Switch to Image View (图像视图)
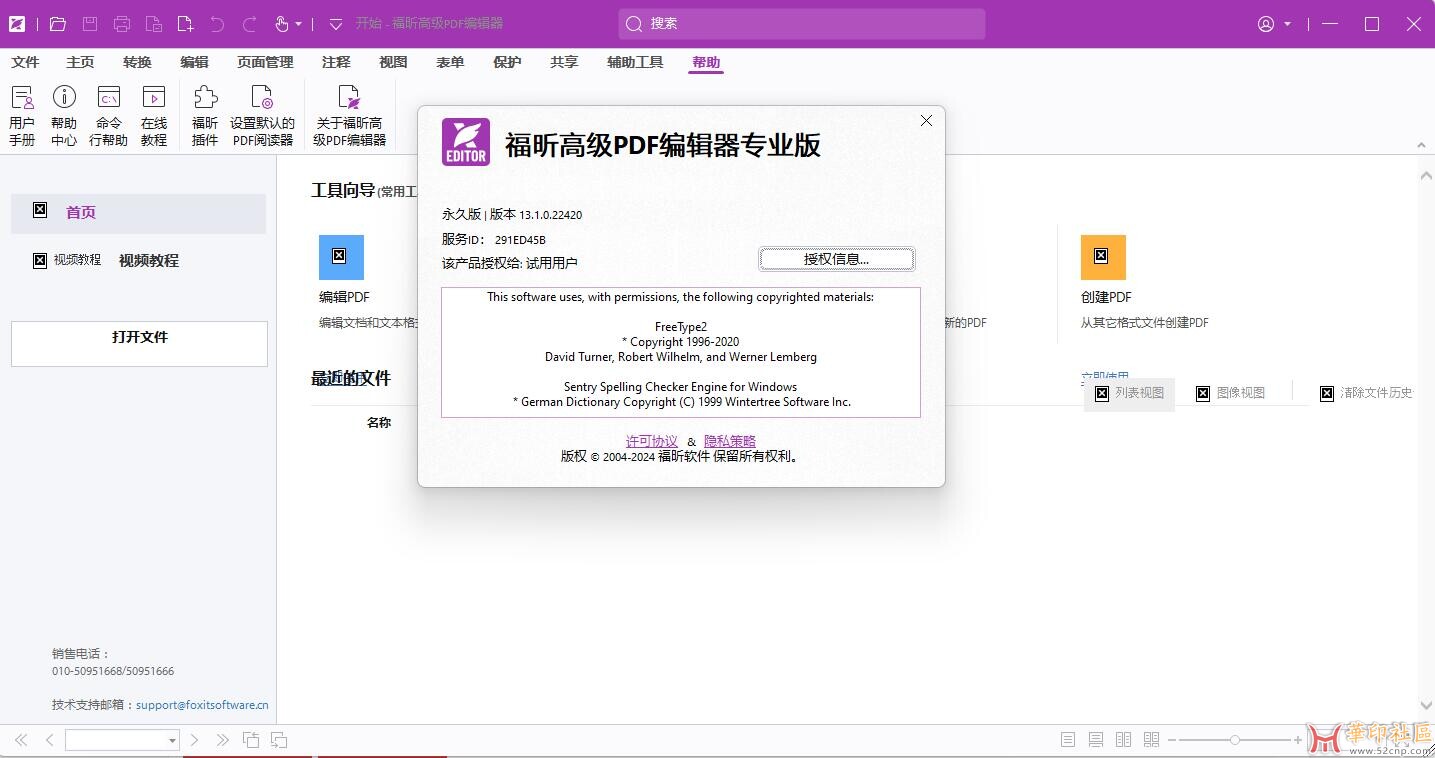Screen dimensions: 1435x758 point(1231,393)
